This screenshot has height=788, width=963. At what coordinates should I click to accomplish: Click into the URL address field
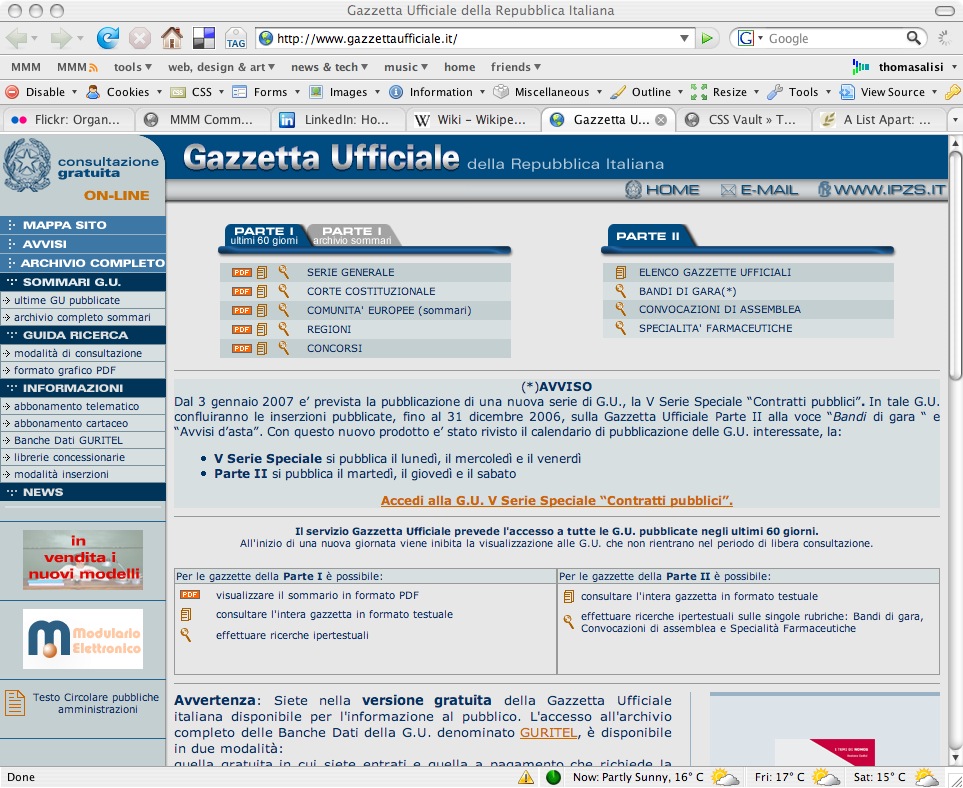point(480,39)
